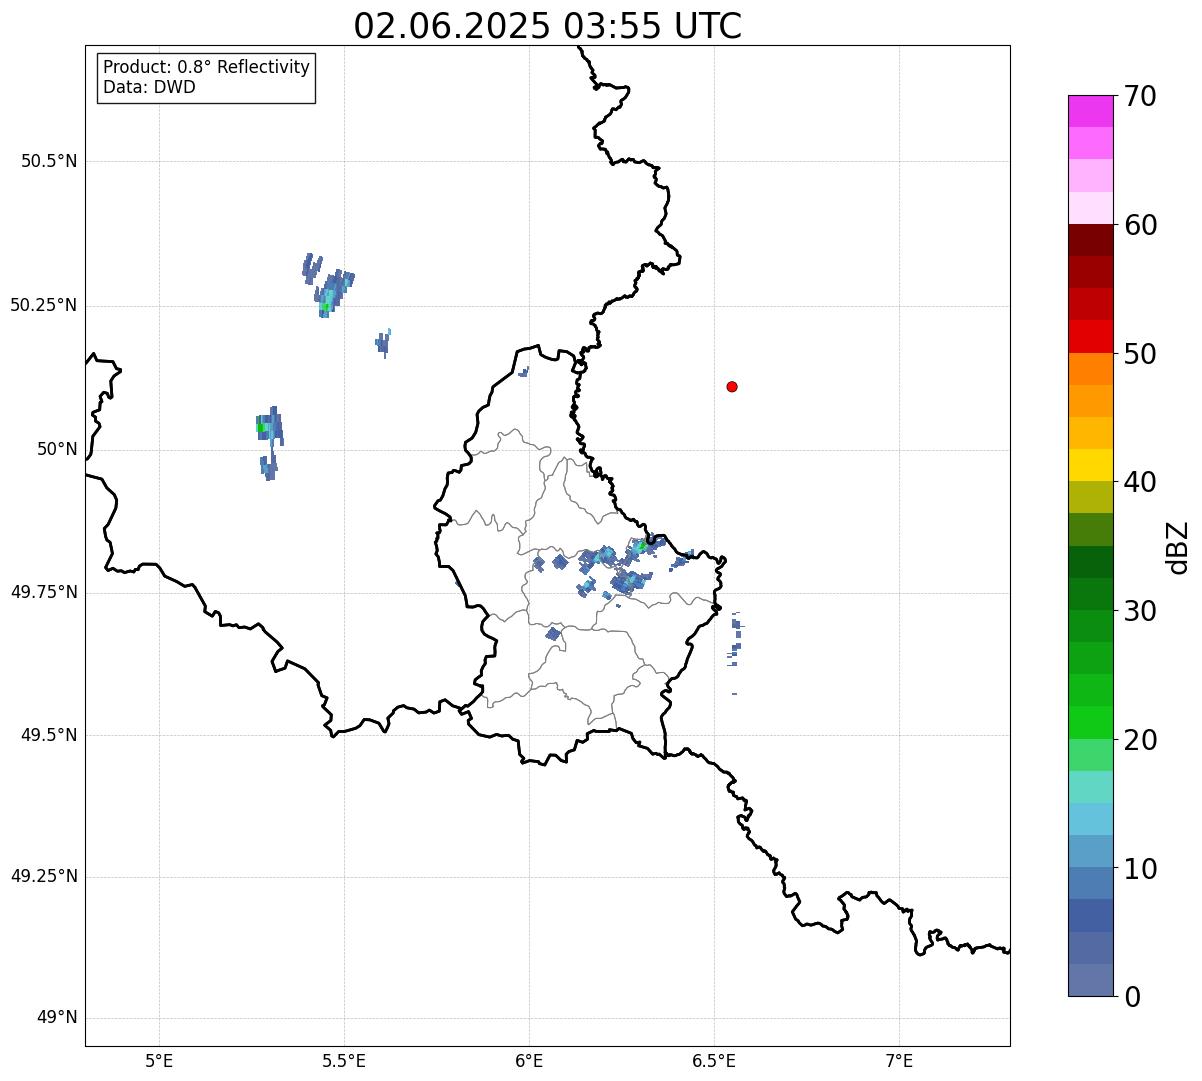Click the colorbar tick label 10

pyautogui.click(x=1140, y=868)
